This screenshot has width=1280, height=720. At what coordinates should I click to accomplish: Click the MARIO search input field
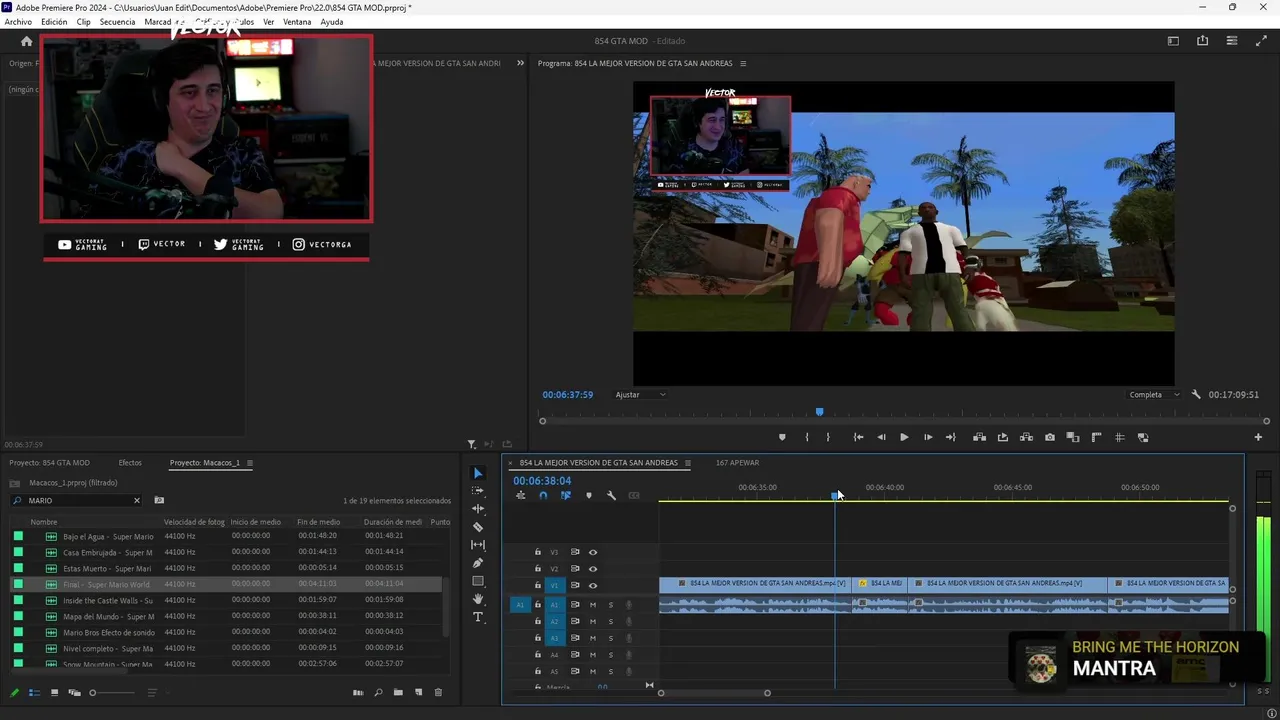coord(78,500)
